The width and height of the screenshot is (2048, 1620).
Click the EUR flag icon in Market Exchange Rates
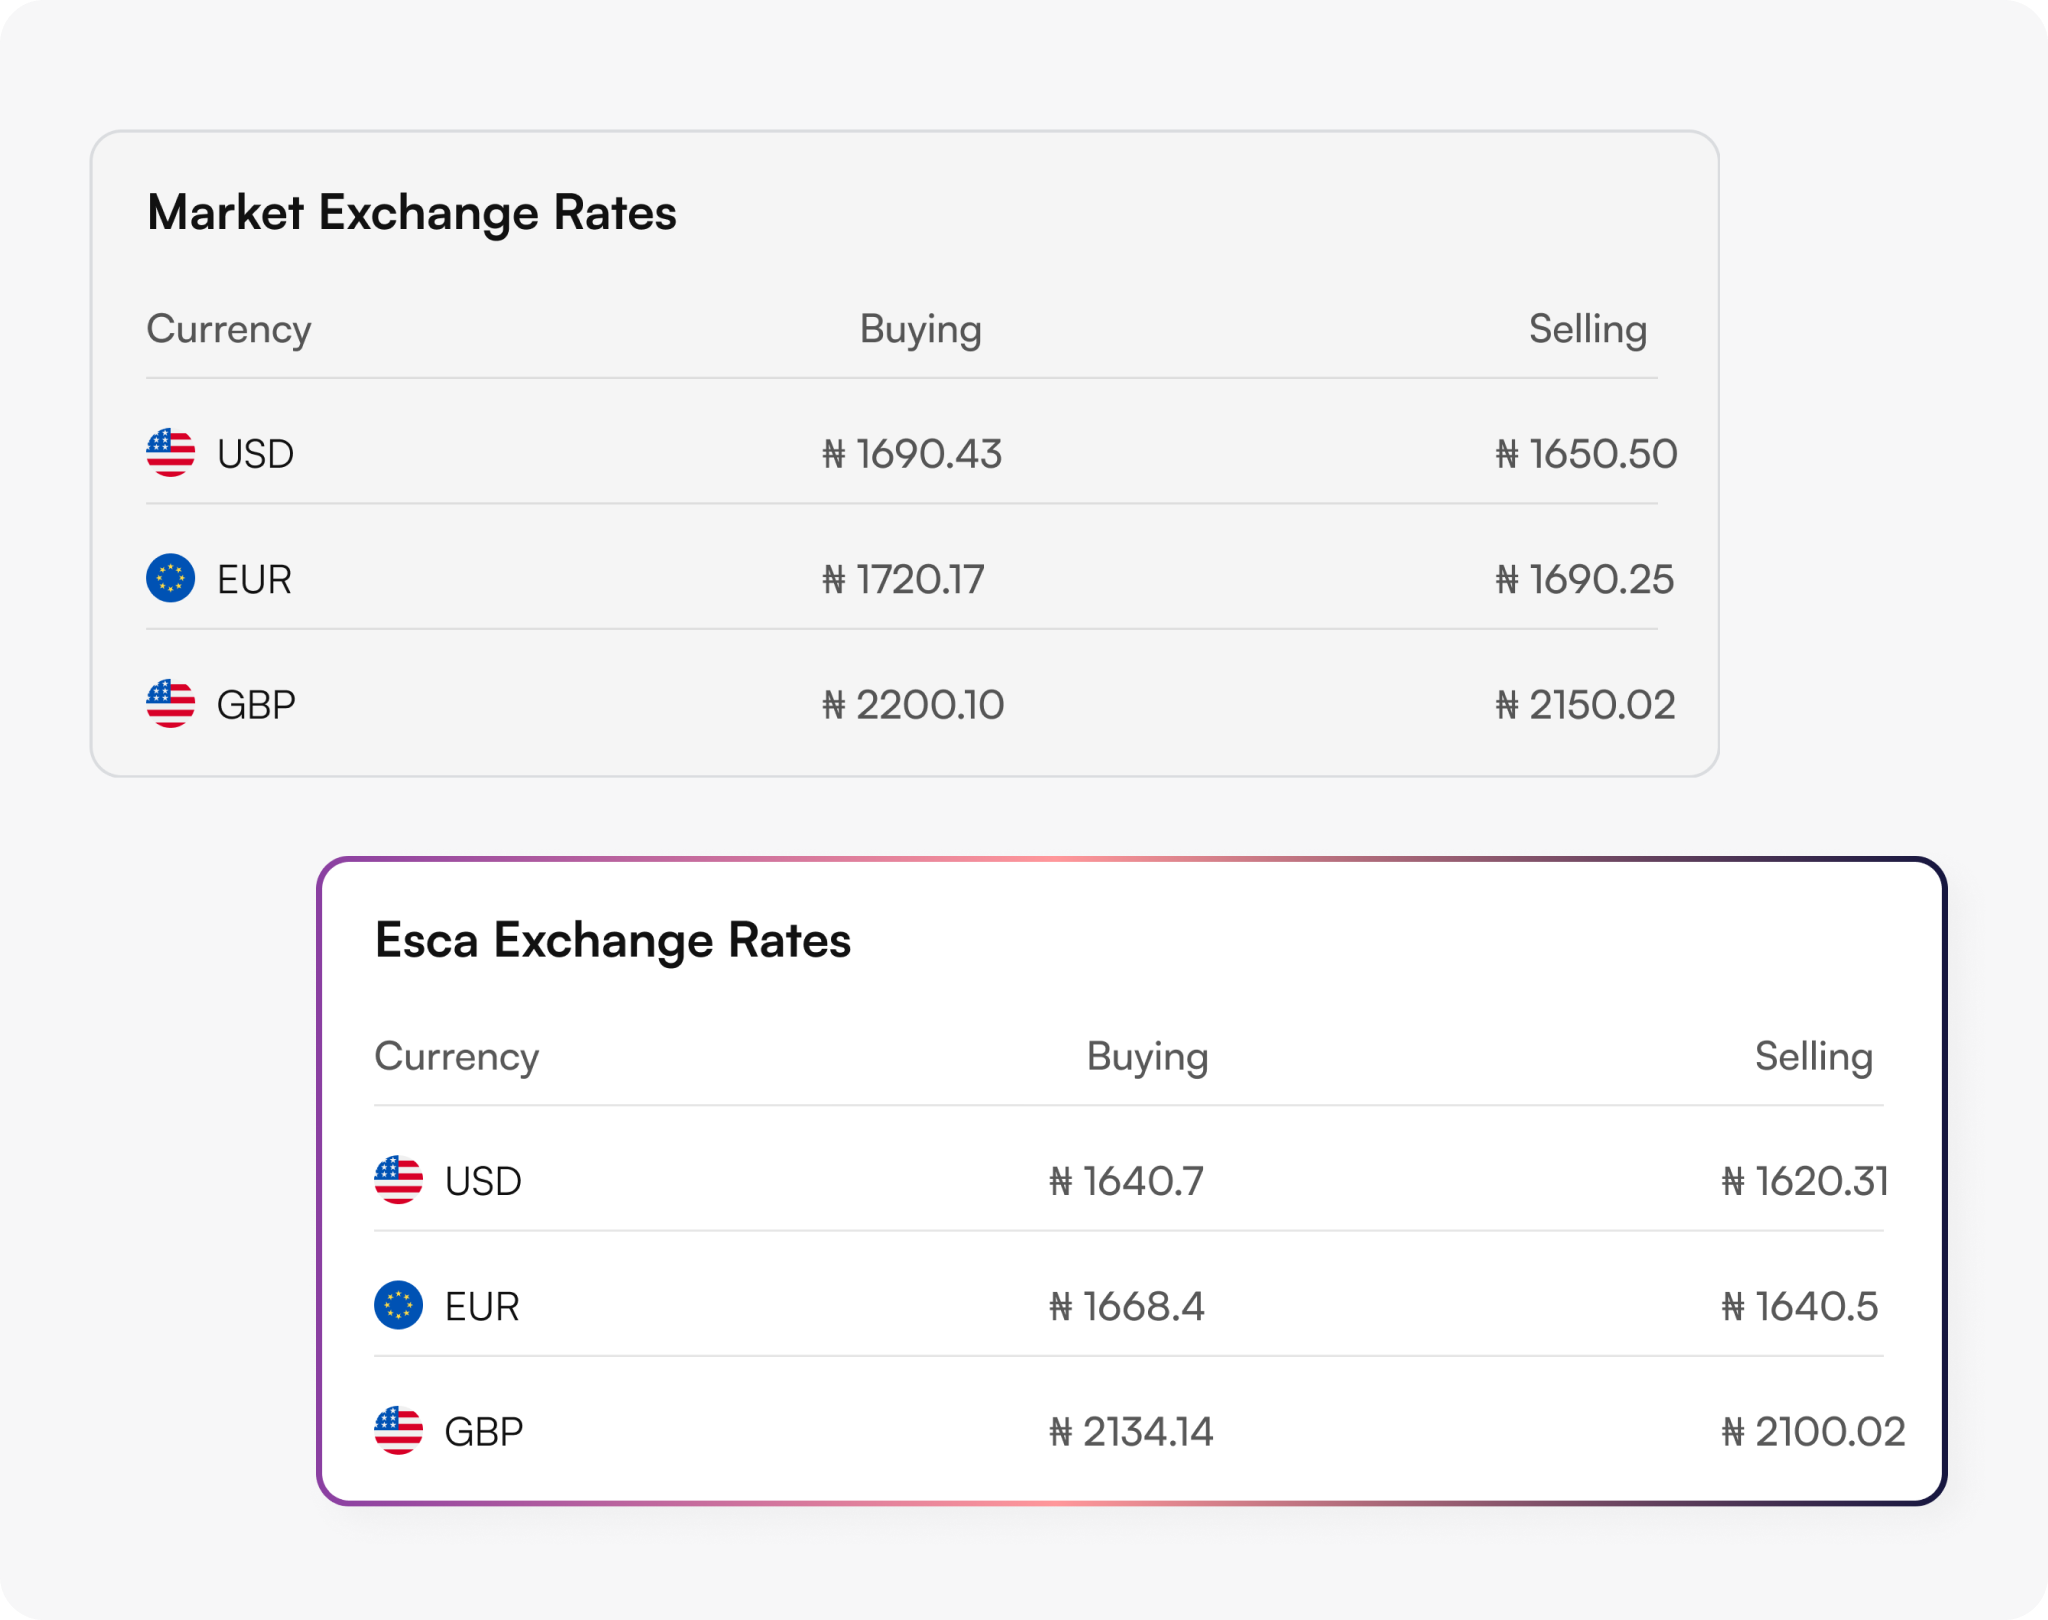pyautogui.click(x=170, y=579)
